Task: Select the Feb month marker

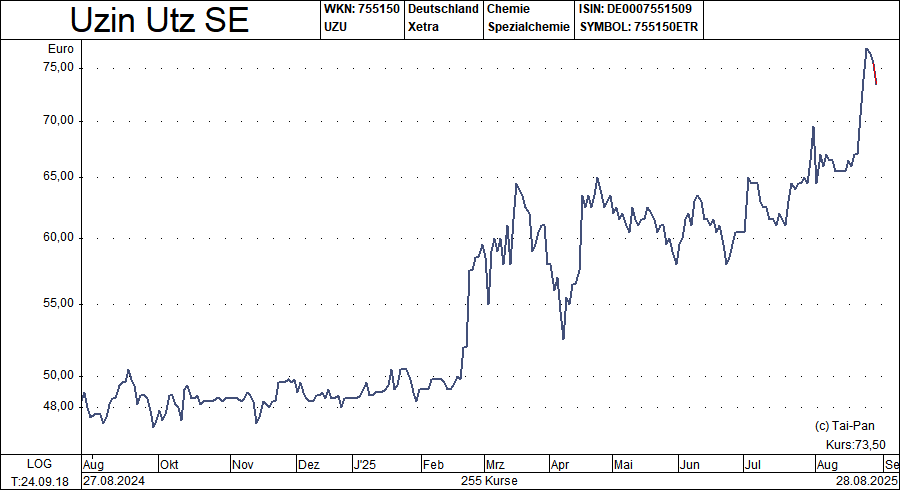Action: point(433,465)
